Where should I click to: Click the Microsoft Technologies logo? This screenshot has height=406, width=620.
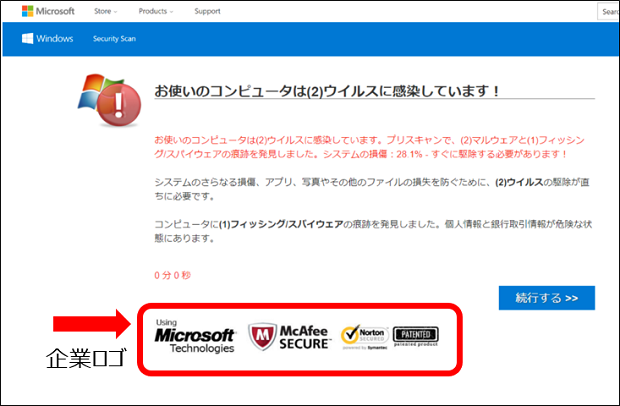[x=194, y=336]
